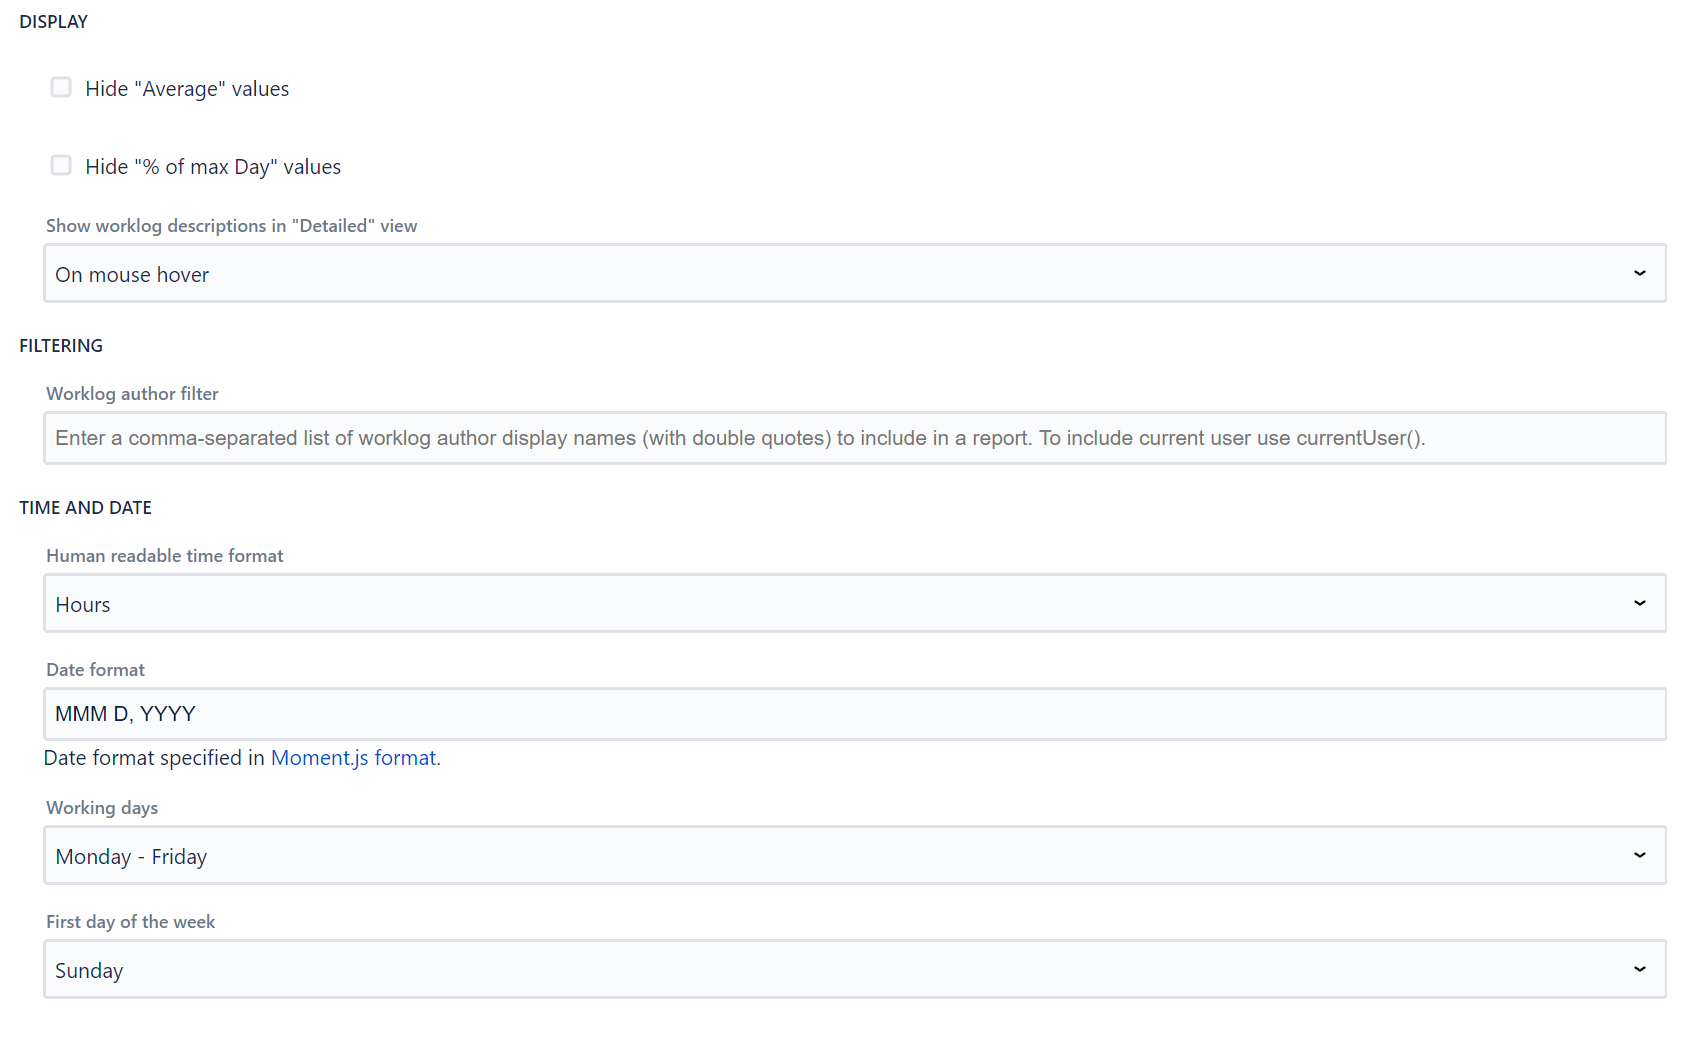Click the Hide "% of max Day" label text
This screenshot has width=1687, height=1041.
(213, 167)
